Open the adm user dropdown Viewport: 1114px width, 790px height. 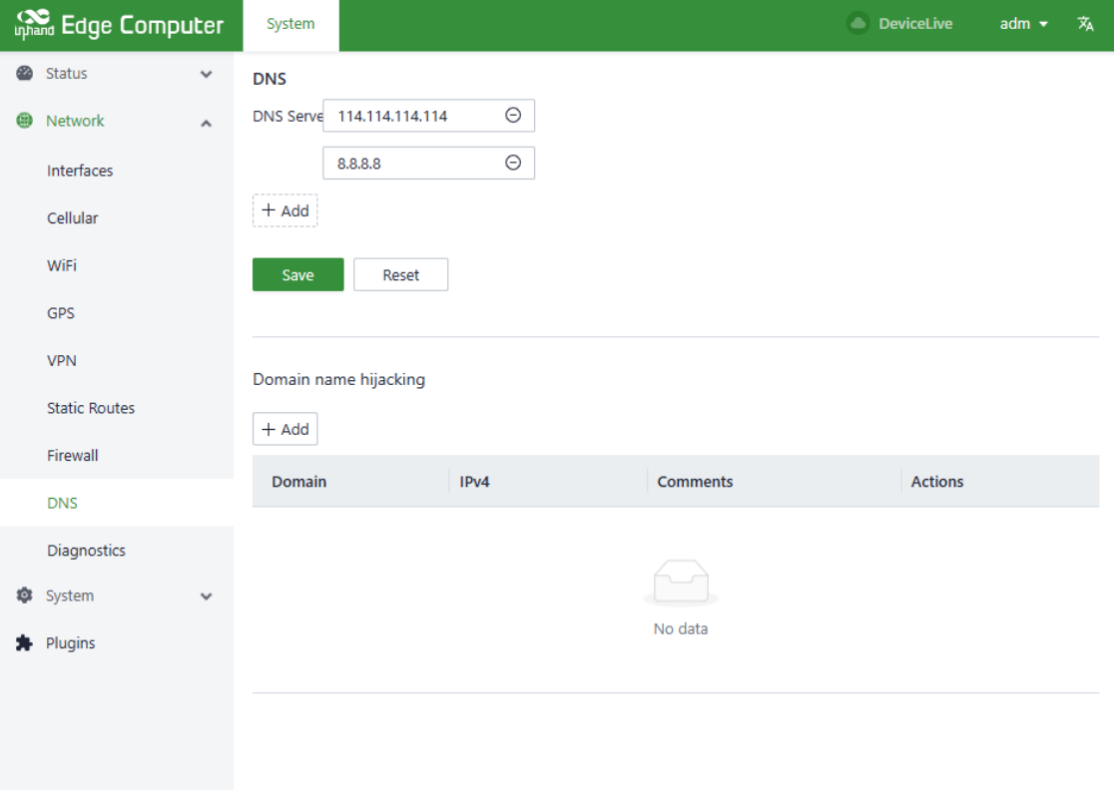coord(1024,24)
